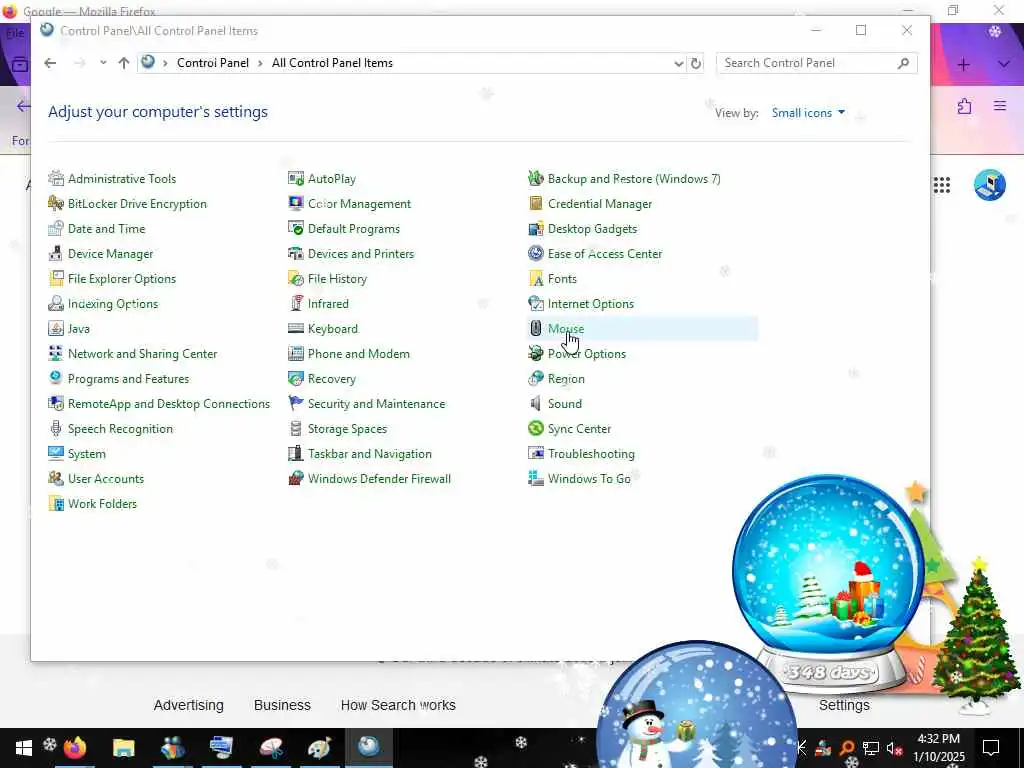Open the Credential Manager icon

[x=536, y=203]
